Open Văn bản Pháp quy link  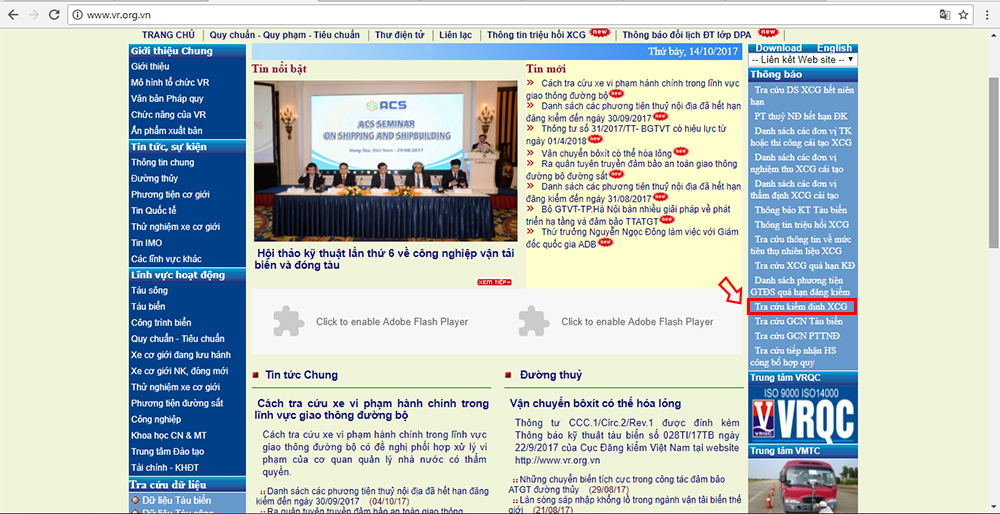[x=167, y=99]
